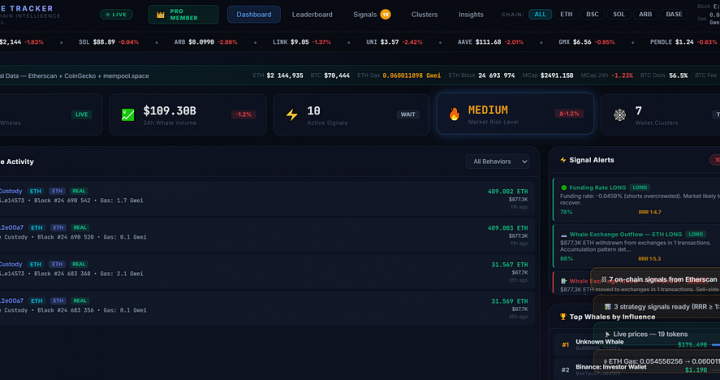Open the Signals tab
The height and width of the screenshot is (380, 720).
point(371,15)
